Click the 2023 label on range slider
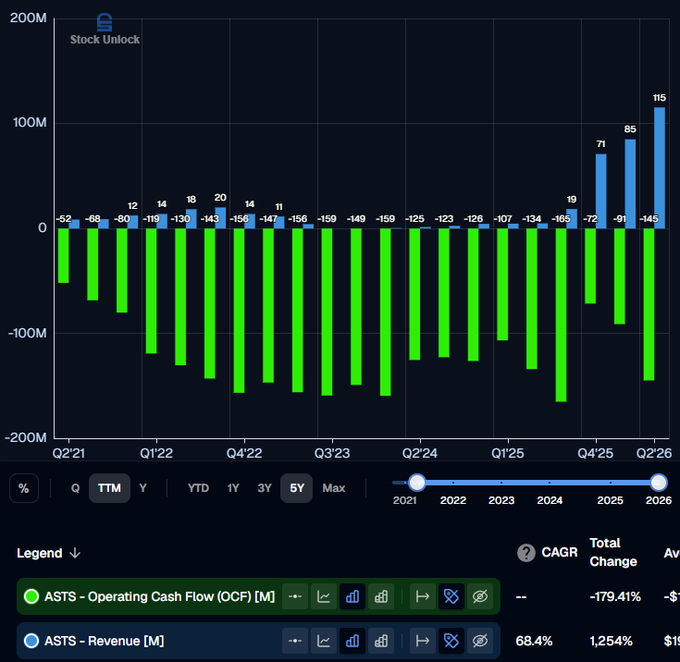This screenshot has height=662, width=680. pos(501,500)
